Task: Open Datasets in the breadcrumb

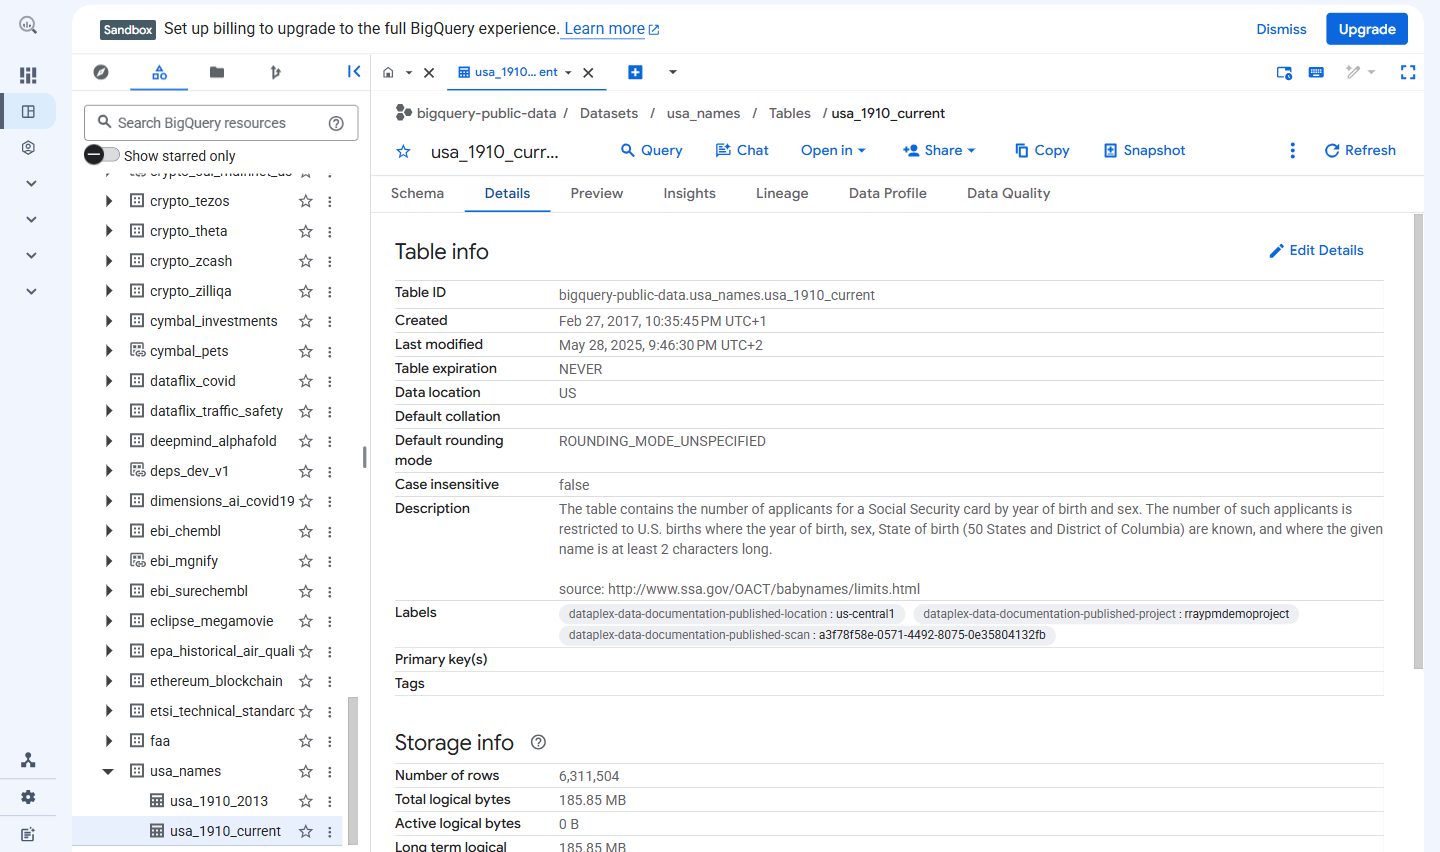Action: (x=609, y=113)
